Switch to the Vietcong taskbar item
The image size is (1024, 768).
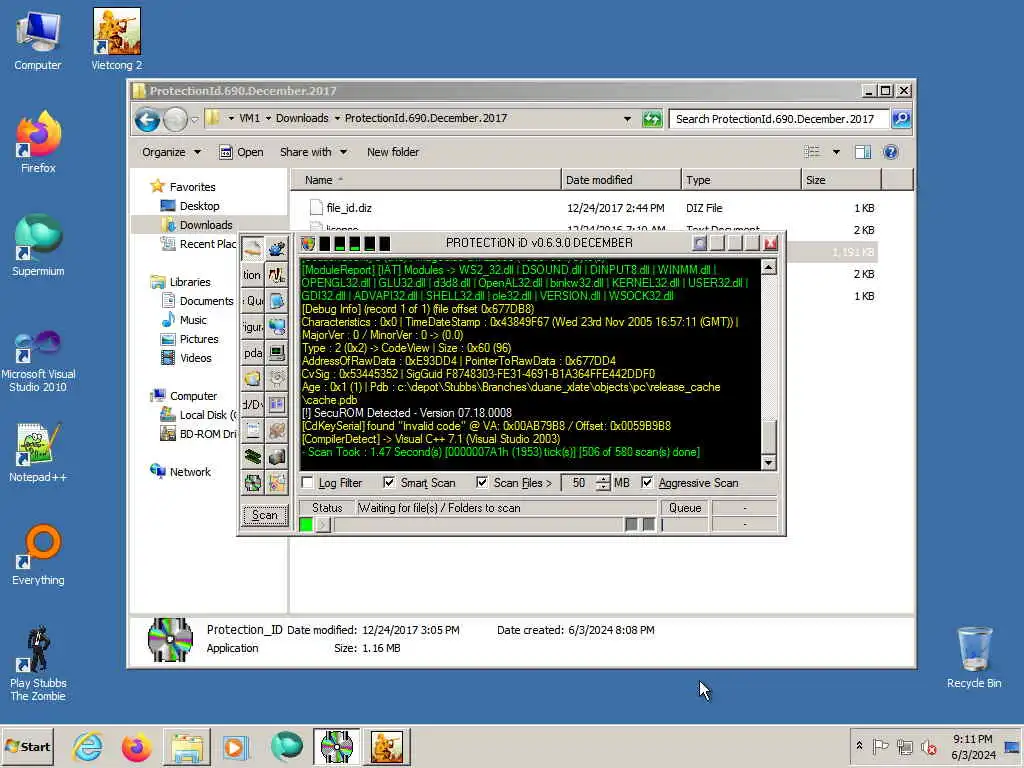[x=387, y=746]
